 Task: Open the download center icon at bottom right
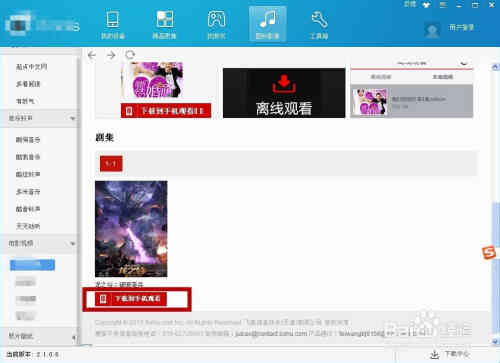[434, 354]
